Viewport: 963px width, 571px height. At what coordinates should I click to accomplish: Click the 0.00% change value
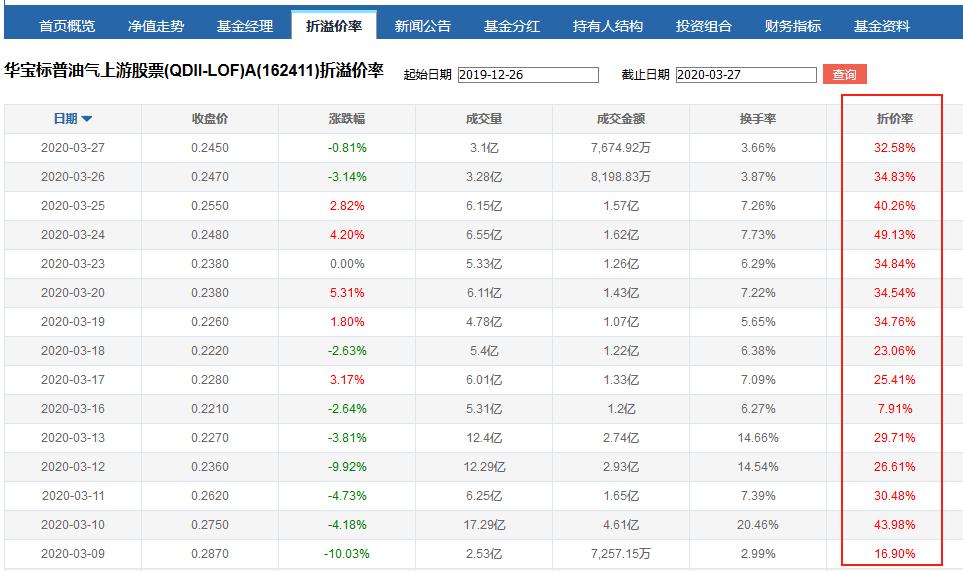(x=347, y=264)
